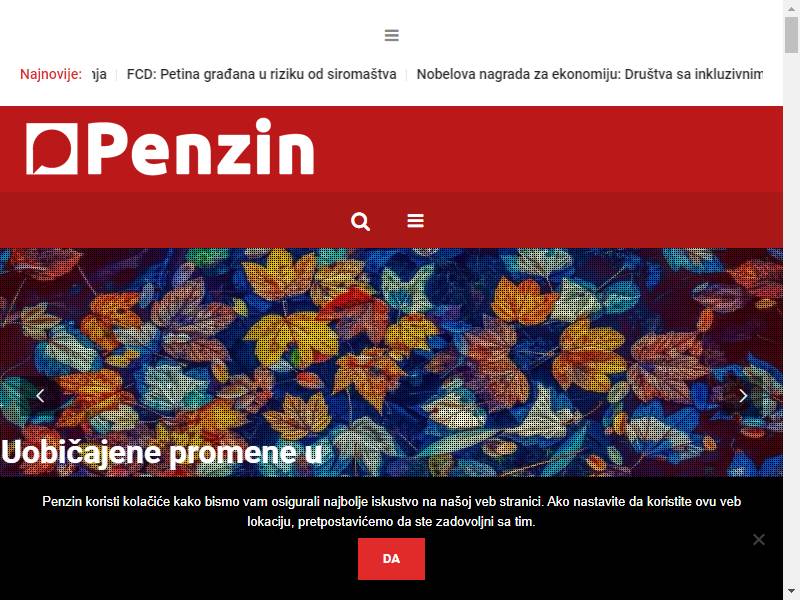Open 'FCD: Petina građana u riziku od siromaštva' headline
The height and width of the screenshot is (600, 800).
[261, 74]
